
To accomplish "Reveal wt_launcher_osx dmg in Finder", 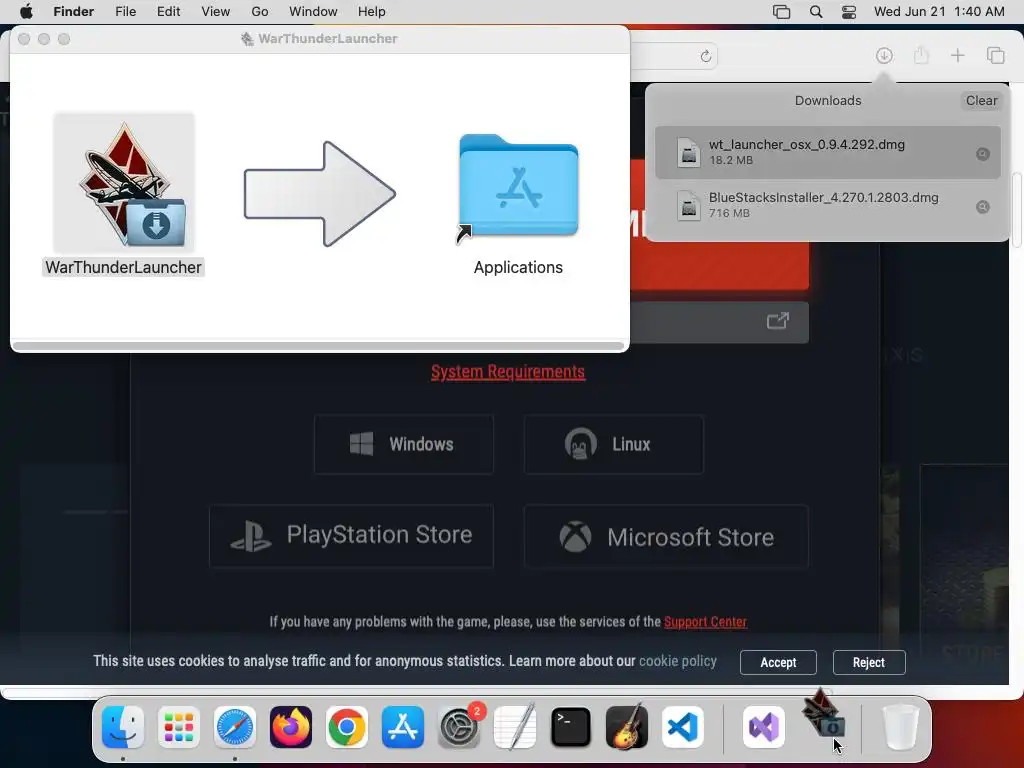I will pos(982,154).
